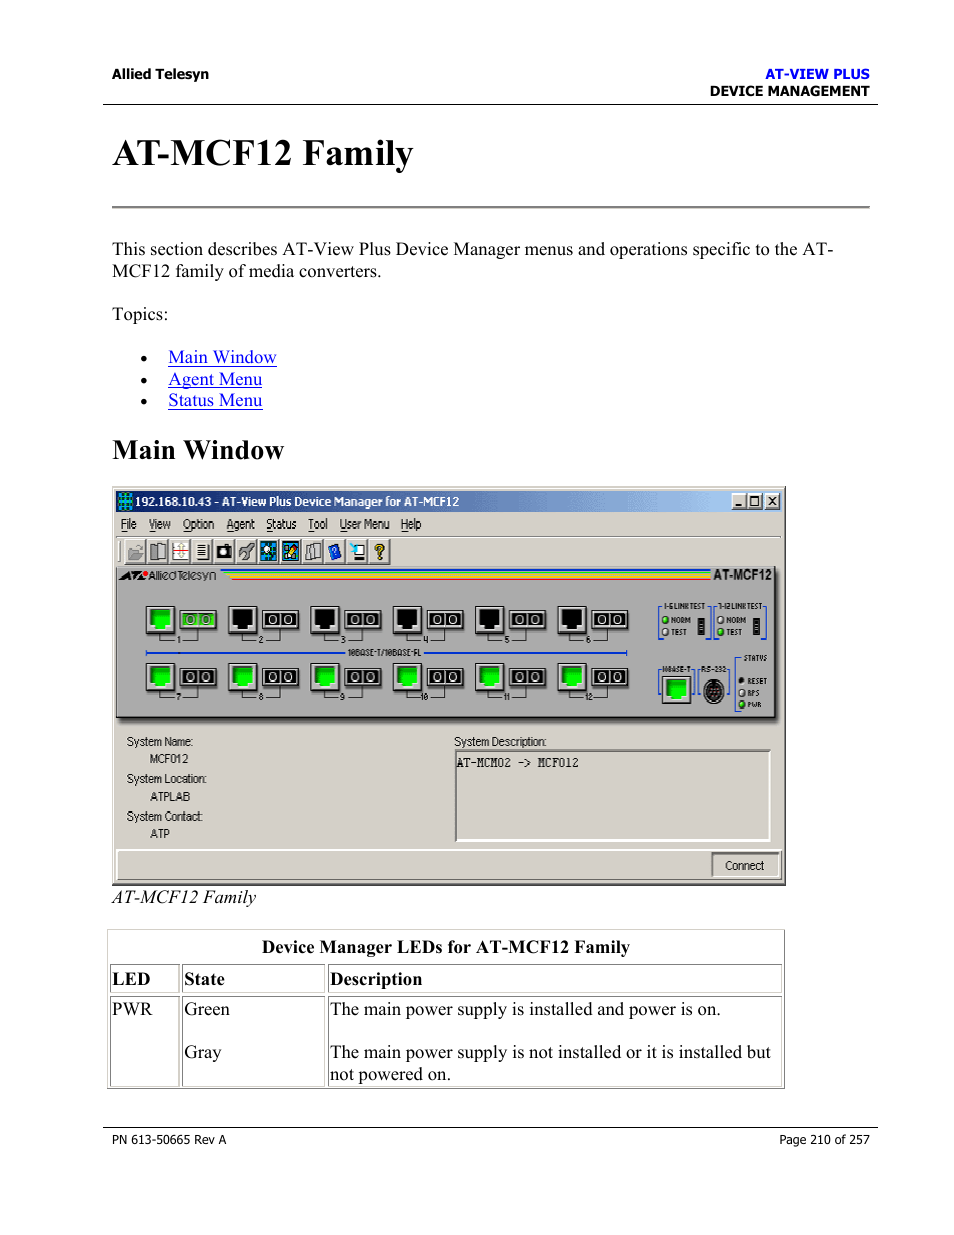Open the File menu
954x1235 pixels.
(x=129, y=524)
